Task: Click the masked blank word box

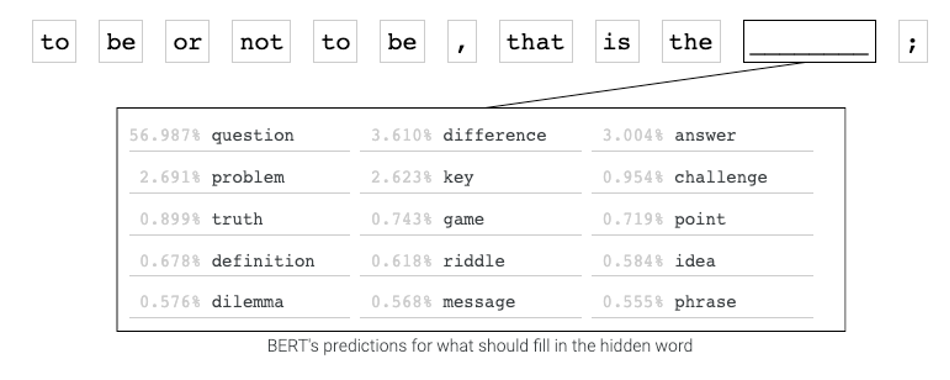Action: (x=809, y=41)
